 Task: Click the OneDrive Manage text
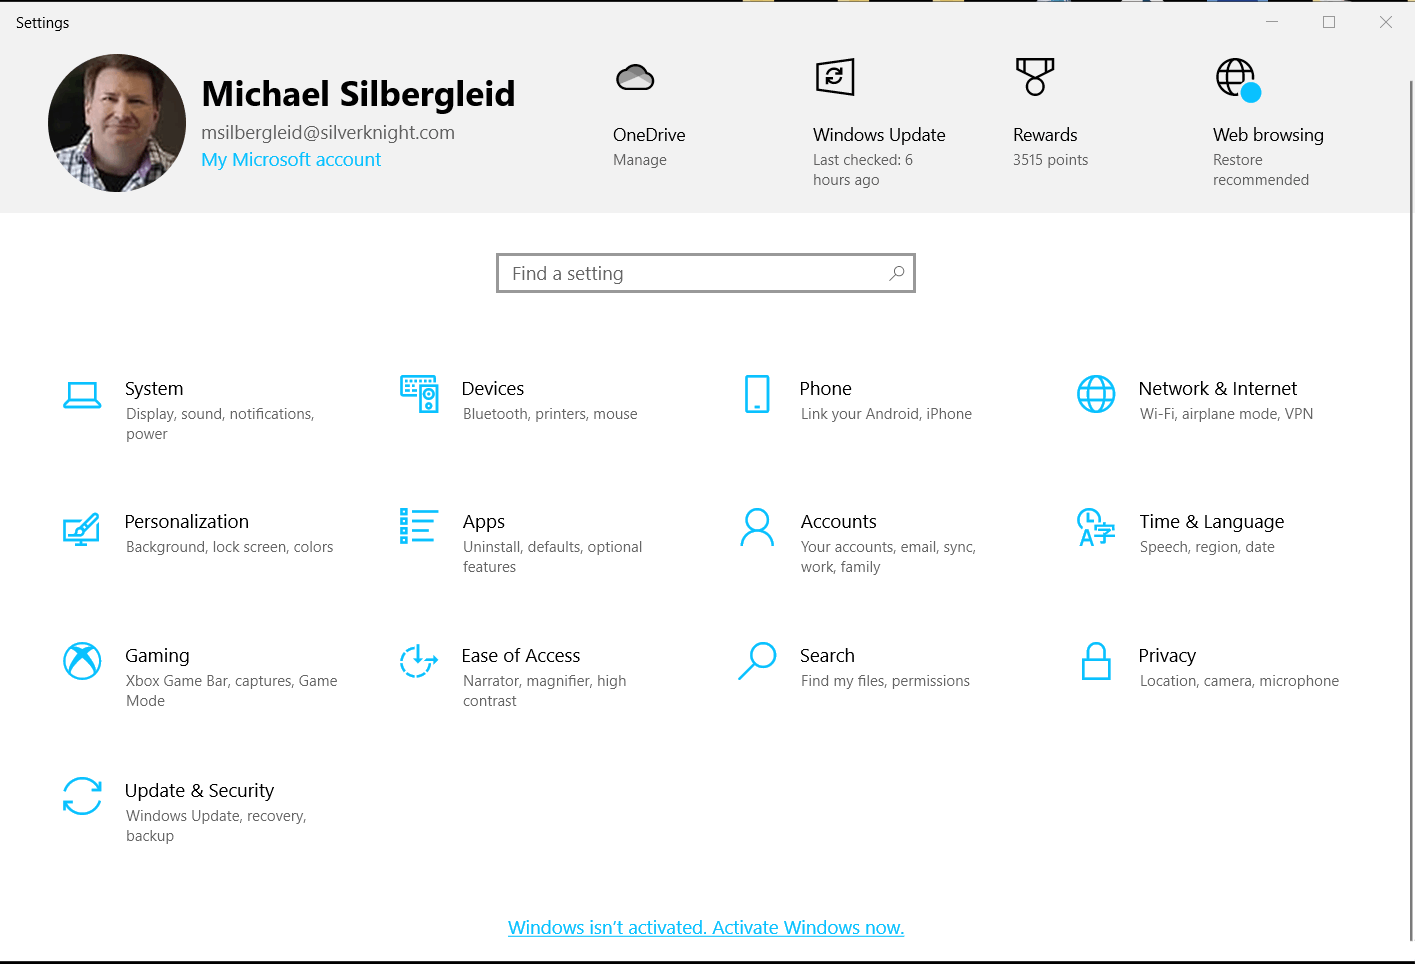click(640, 160)
